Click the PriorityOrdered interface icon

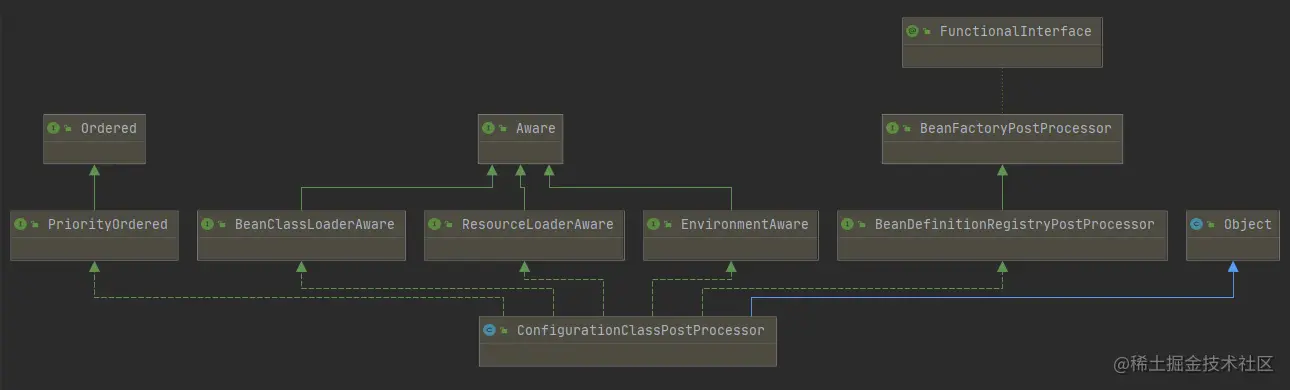coord(21,225)
